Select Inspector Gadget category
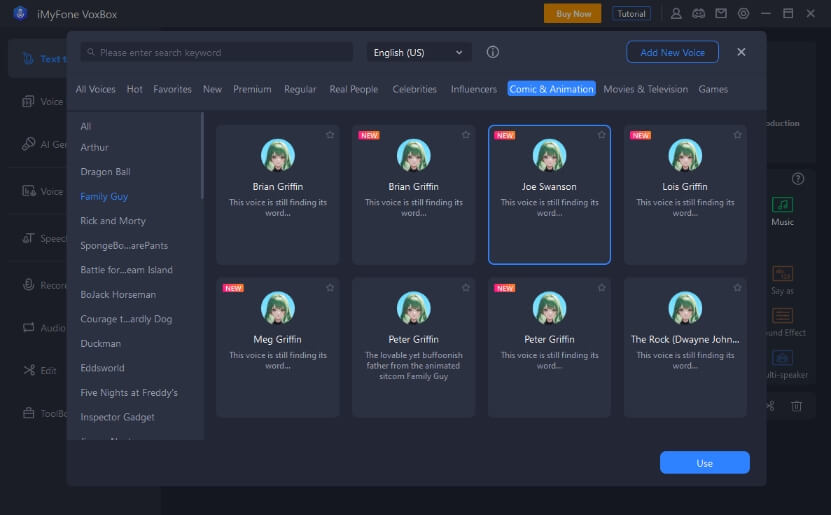This screenshot has height=515, width=831. coord(117,417)
